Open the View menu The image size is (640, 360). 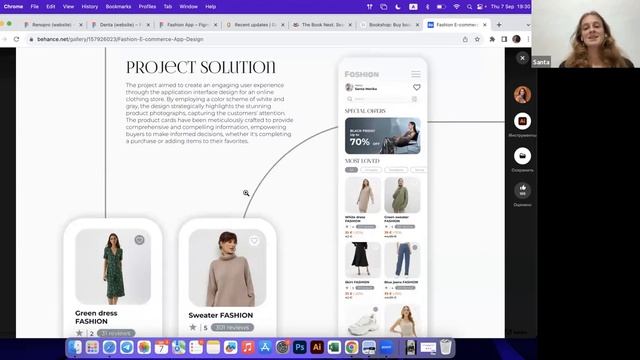pos(68,7)
